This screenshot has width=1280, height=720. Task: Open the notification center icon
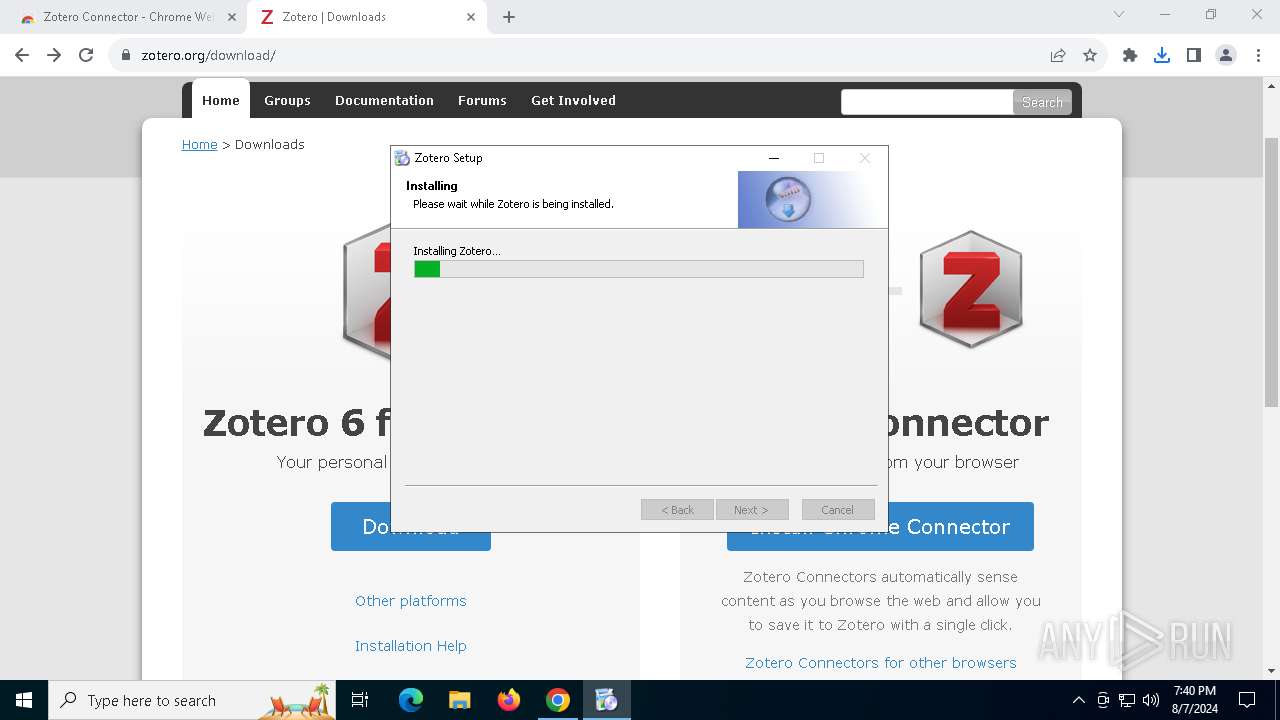[1247, 700]
